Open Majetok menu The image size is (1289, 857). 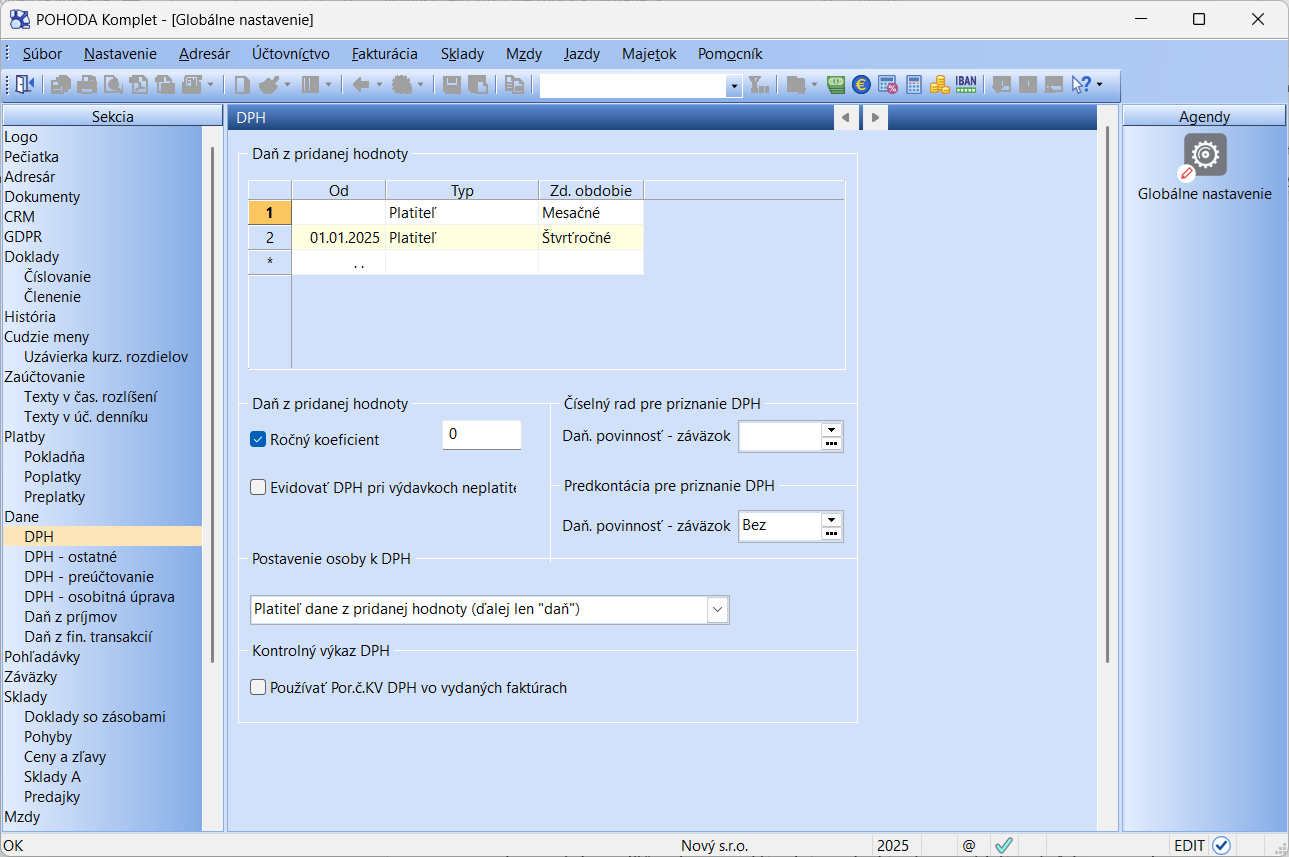pyautogui.click(x=649, y=54)
